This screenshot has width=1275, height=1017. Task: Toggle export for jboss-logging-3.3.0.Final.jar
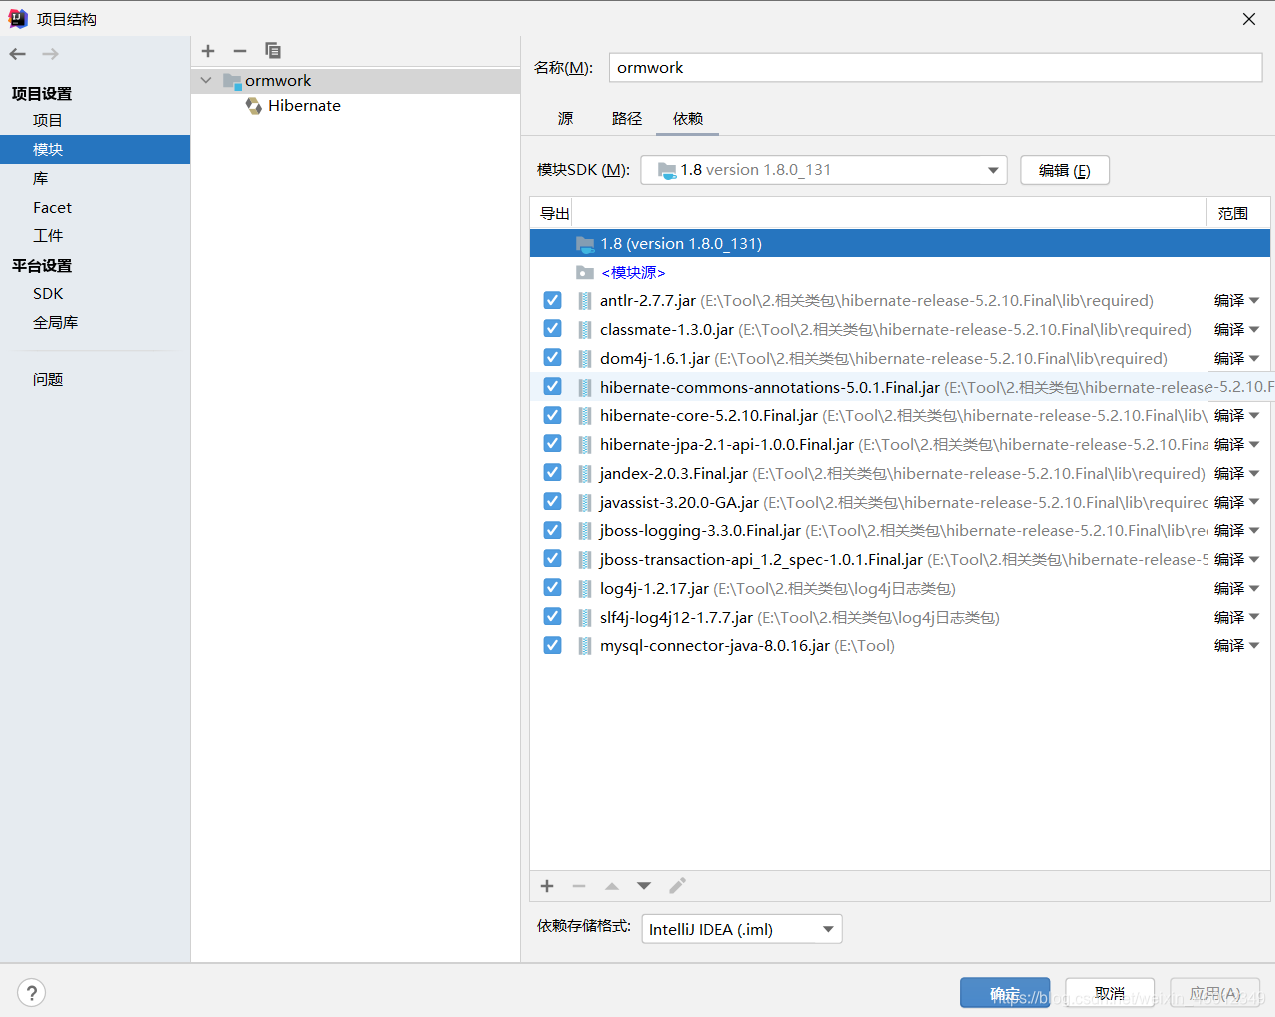coord(552,530)
